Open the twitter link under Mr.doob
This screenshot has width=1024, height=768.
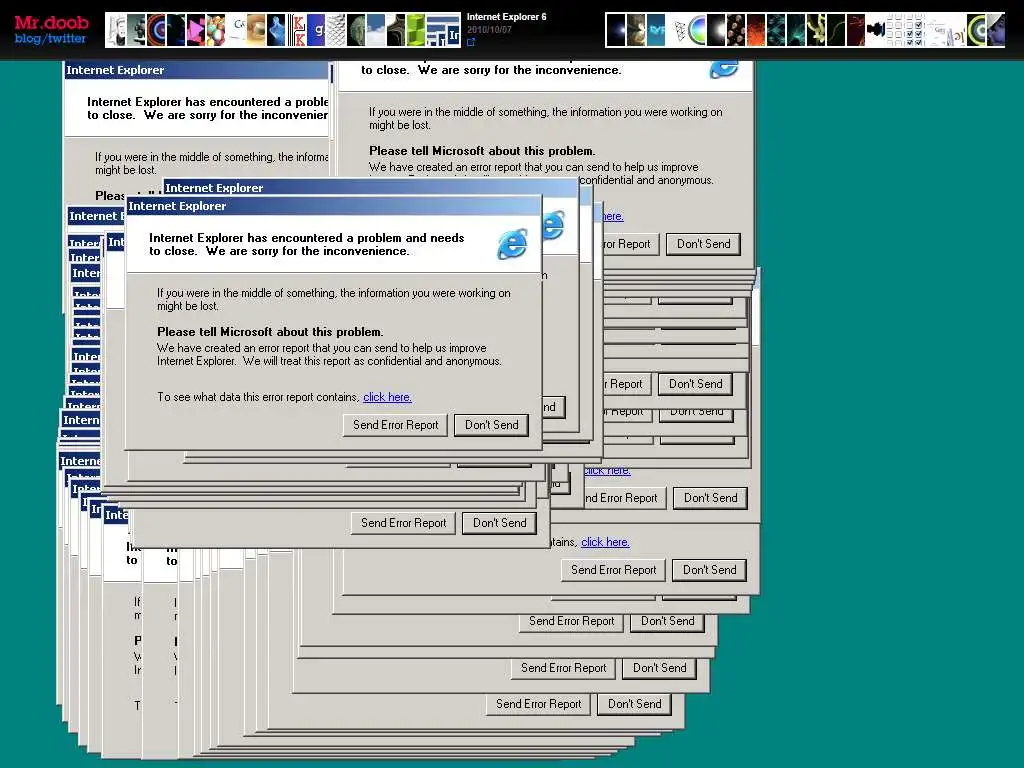(66, 39)
